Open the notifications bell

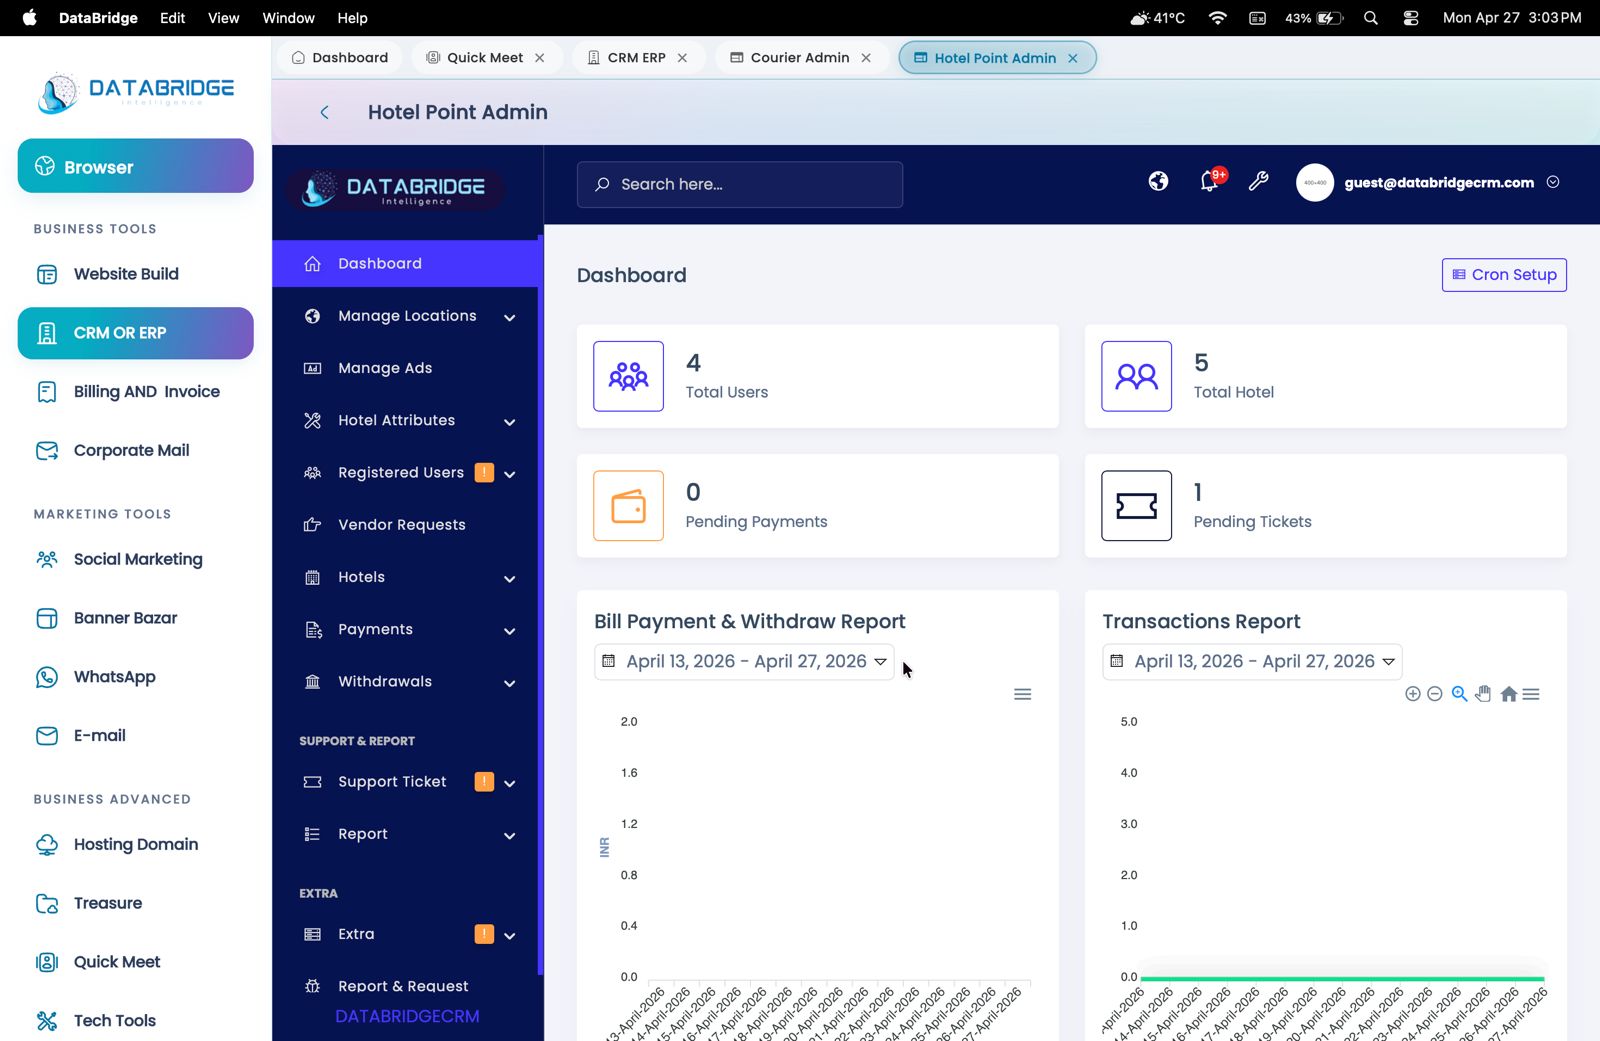[1210, 181]
